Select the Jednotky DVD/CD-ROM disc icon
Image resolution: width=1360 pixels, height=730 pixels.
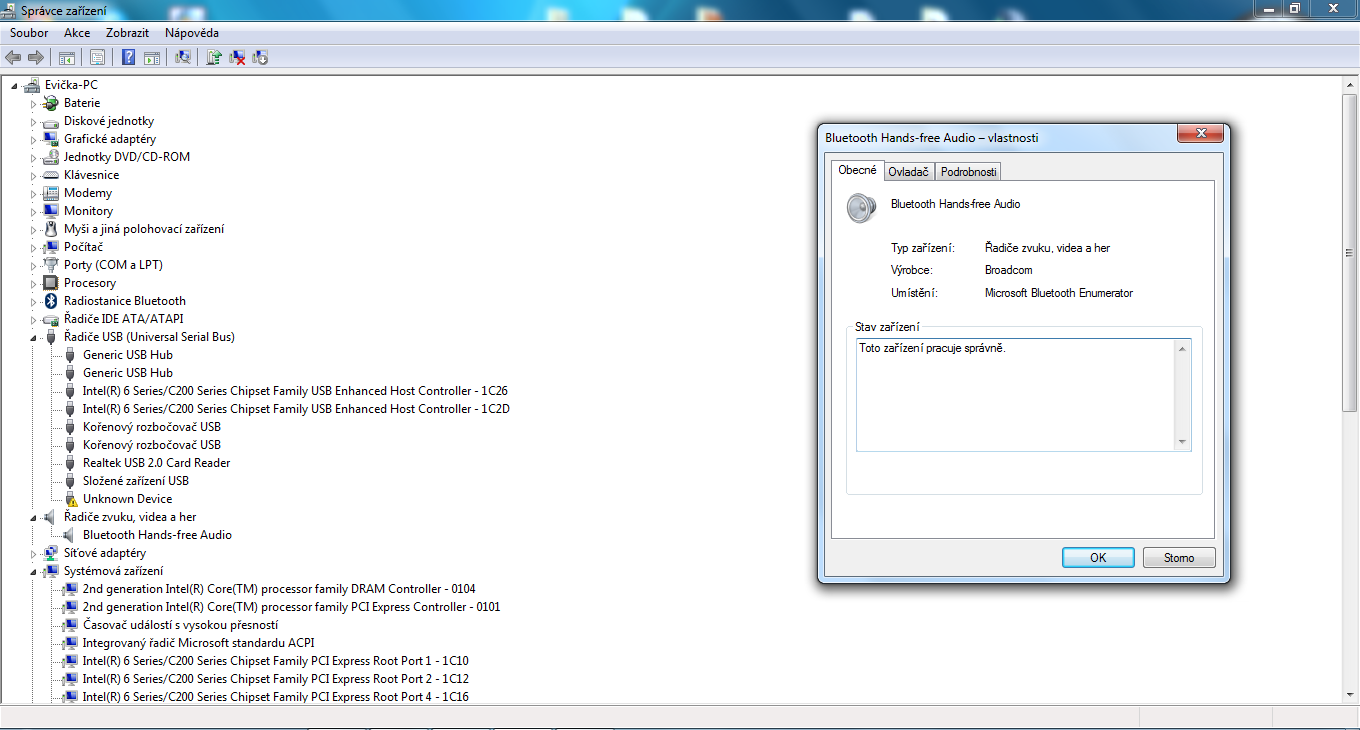pos(52,157)
